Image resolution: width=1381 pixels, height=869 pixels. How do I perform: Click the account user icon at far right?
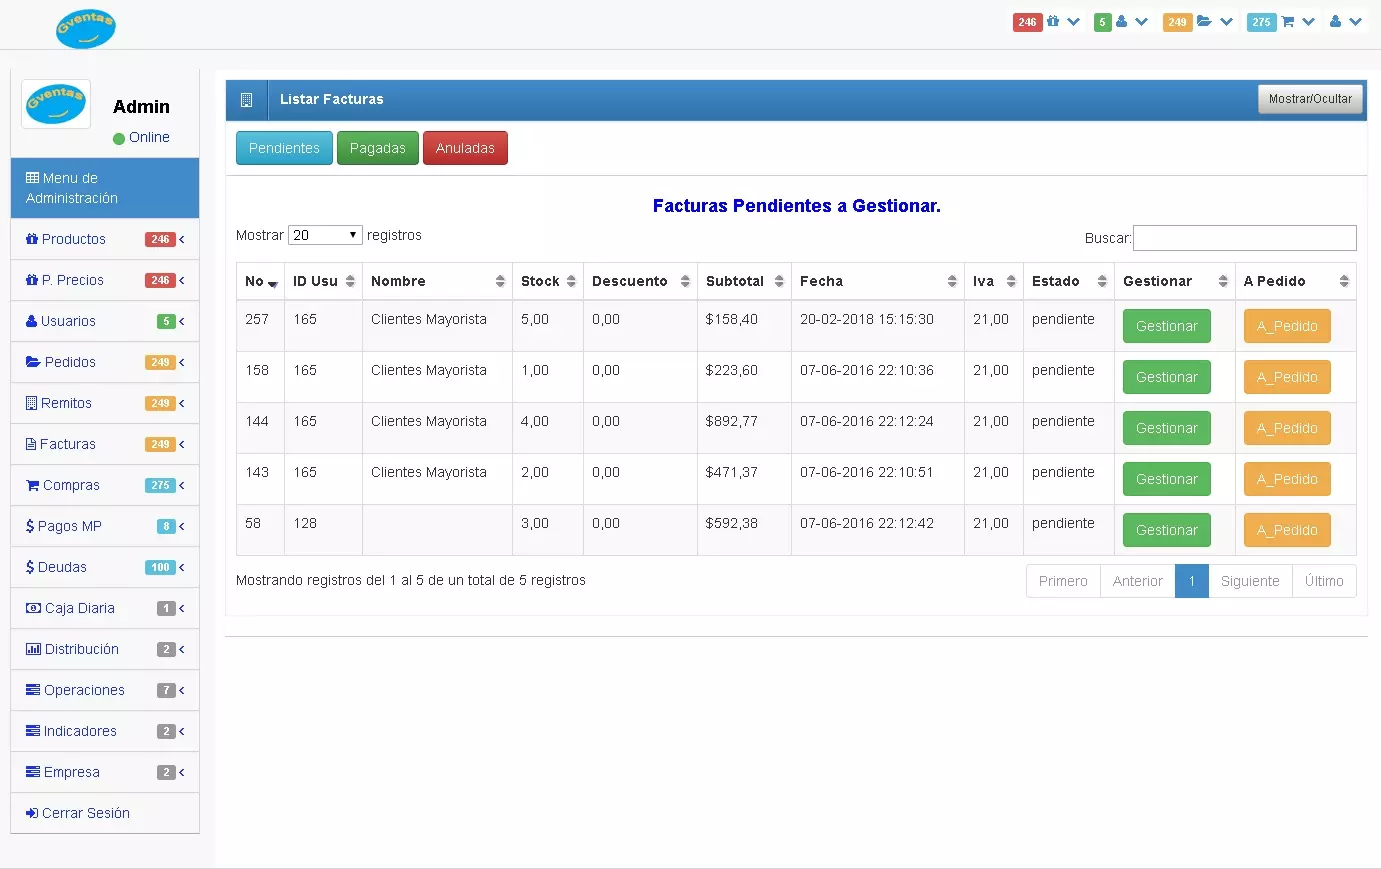tap(1335, 21)
